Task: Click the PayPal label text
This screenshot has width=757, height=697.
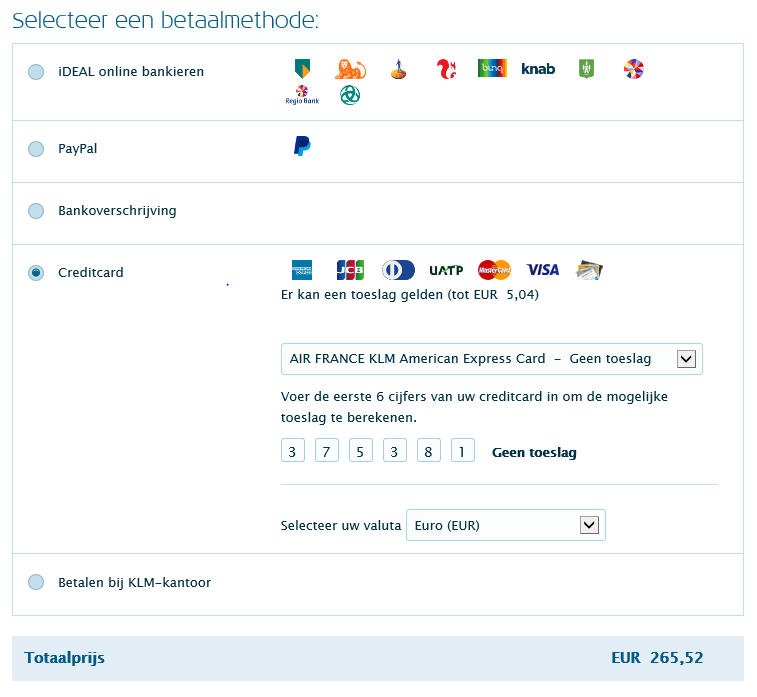Action: click(x=77, y=149)
